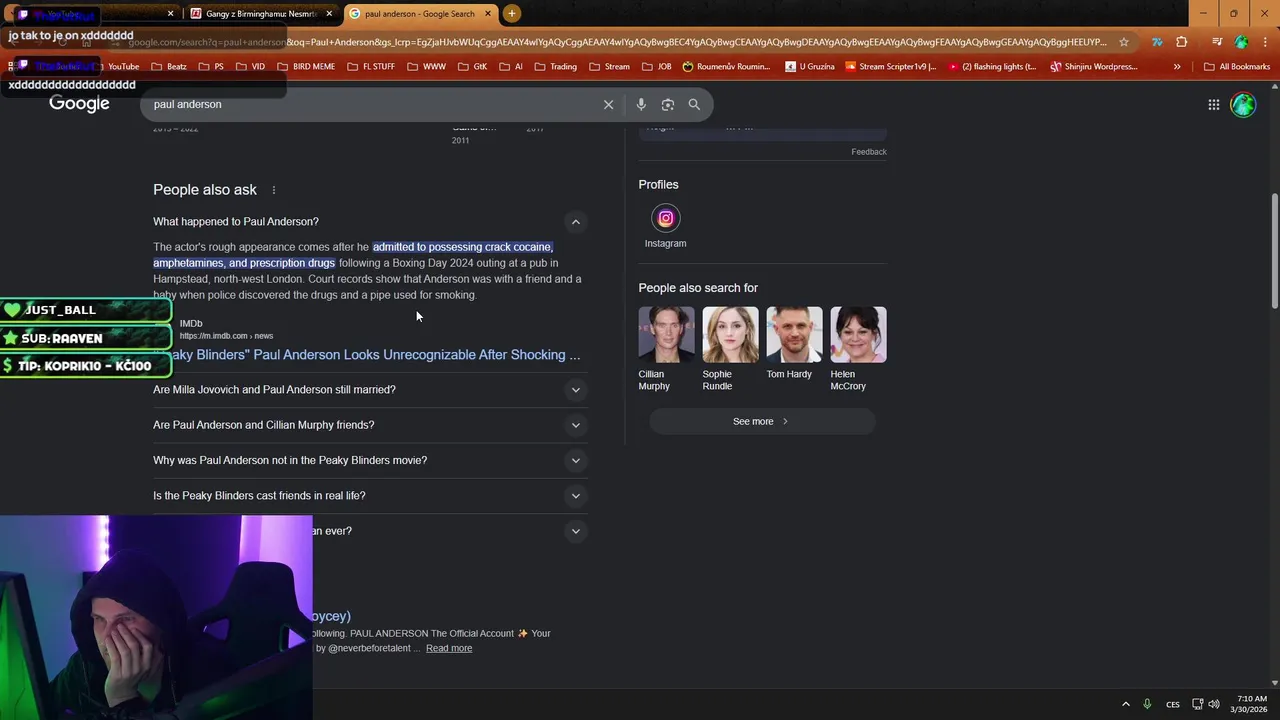
Task: Click the Feedback link
Action: (869, 152)
